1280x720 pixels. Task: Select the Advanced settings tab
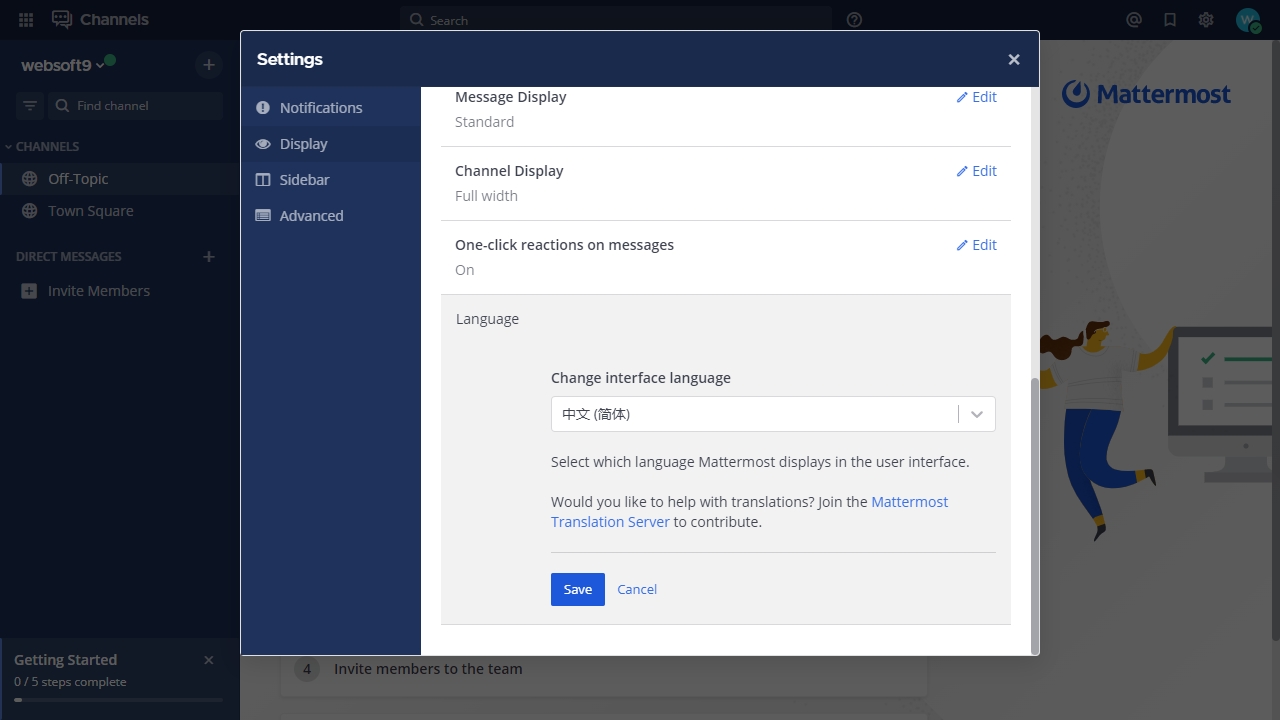click(311, 216)
